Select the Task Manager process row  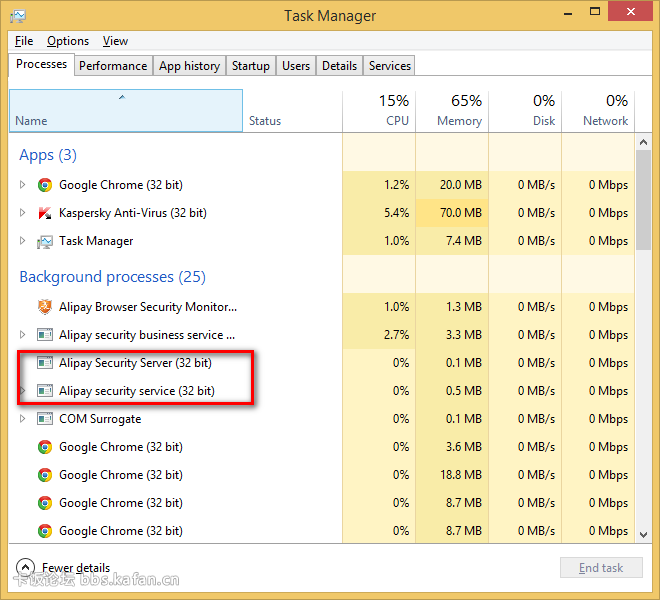[322, 241]
